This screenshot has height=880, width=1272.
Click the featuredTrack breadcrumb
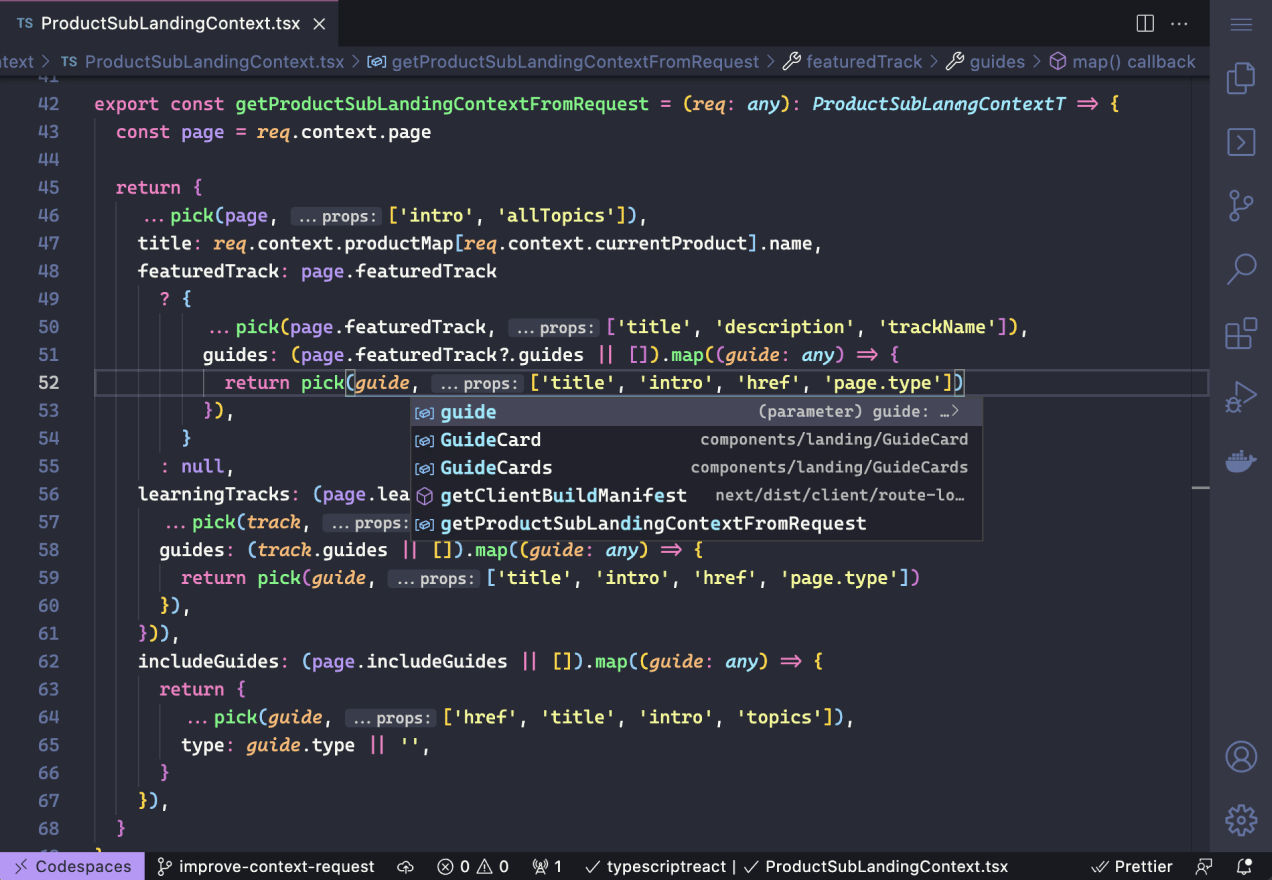863,62
